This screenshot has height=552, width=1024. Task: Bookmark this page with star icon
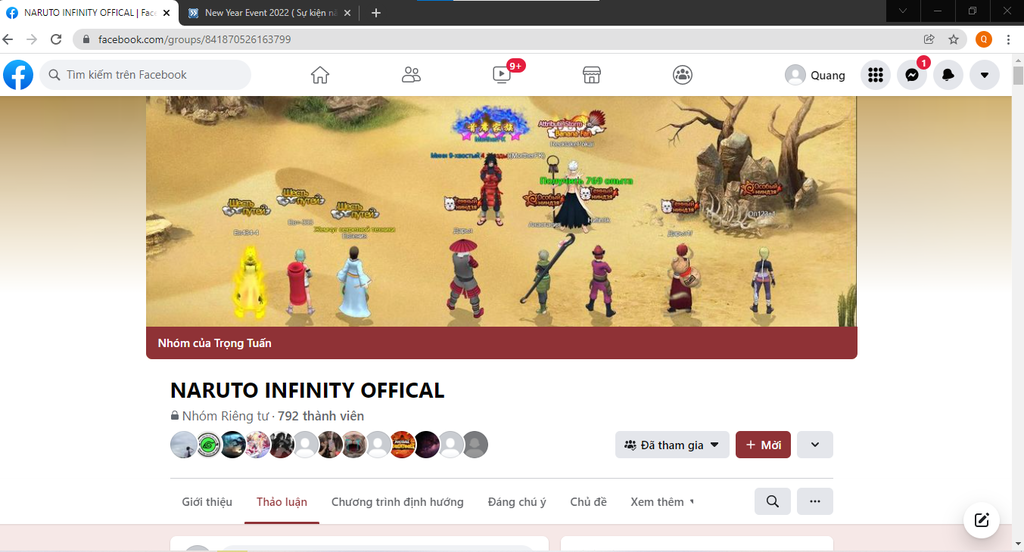tap(953, 39)
